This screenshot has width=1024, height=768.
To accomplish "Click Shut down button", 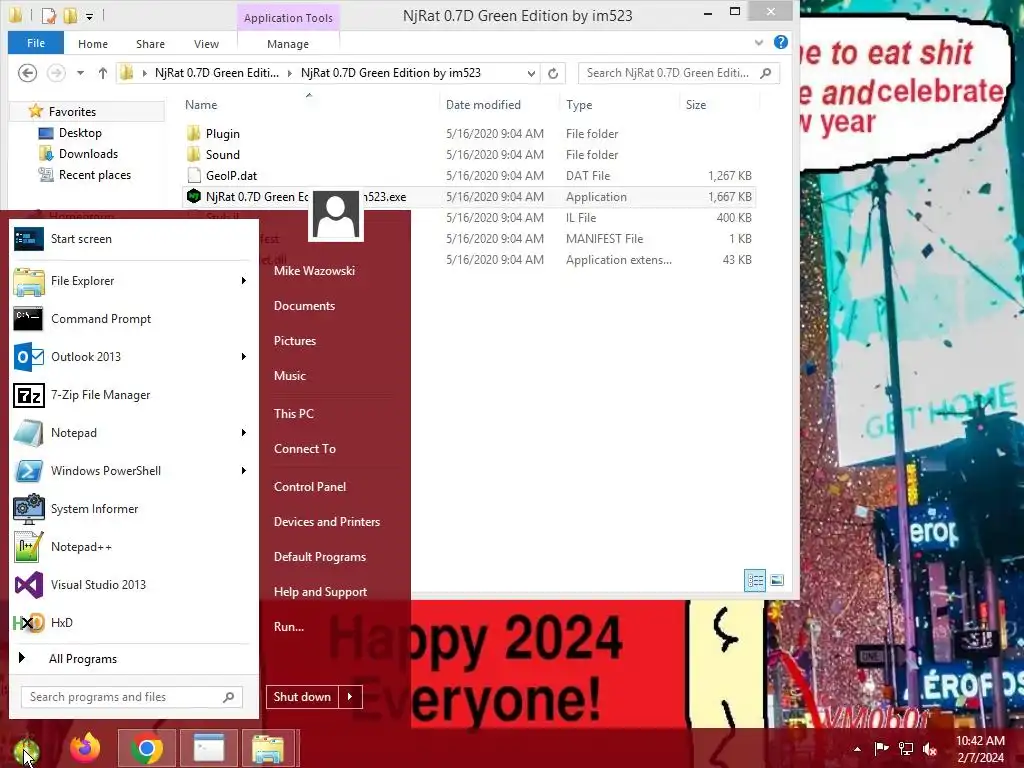I will (x=302, y=697).
